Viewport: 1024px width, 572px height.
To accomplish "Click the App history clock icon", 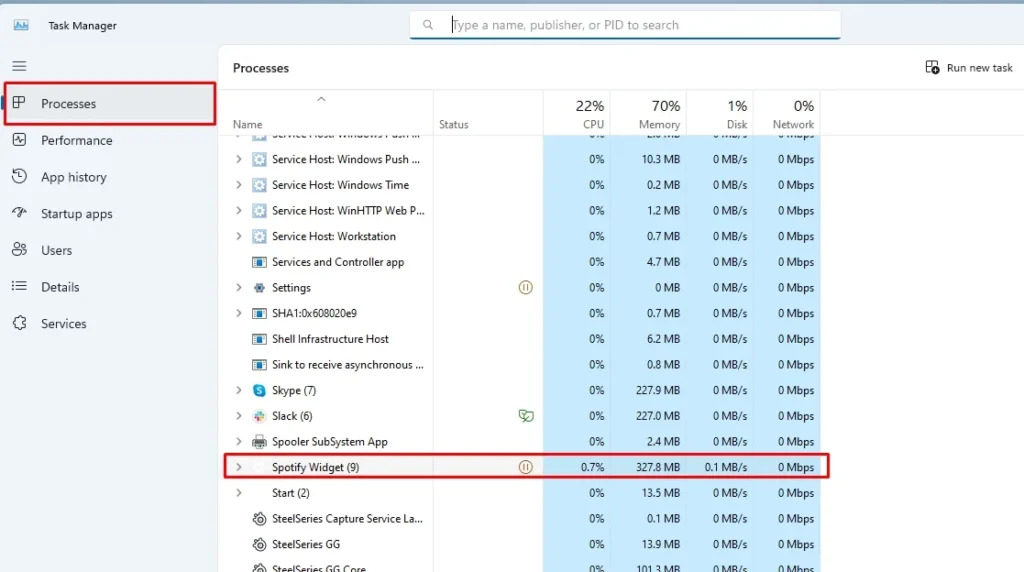I will pos(19,176).
